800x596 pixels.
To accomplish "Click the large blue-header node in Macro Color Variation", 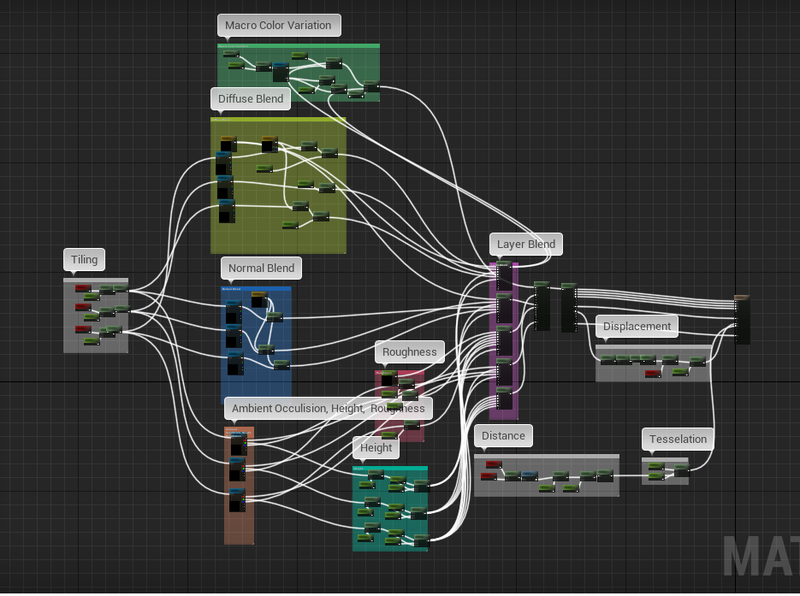I will (x=280, y=72).
